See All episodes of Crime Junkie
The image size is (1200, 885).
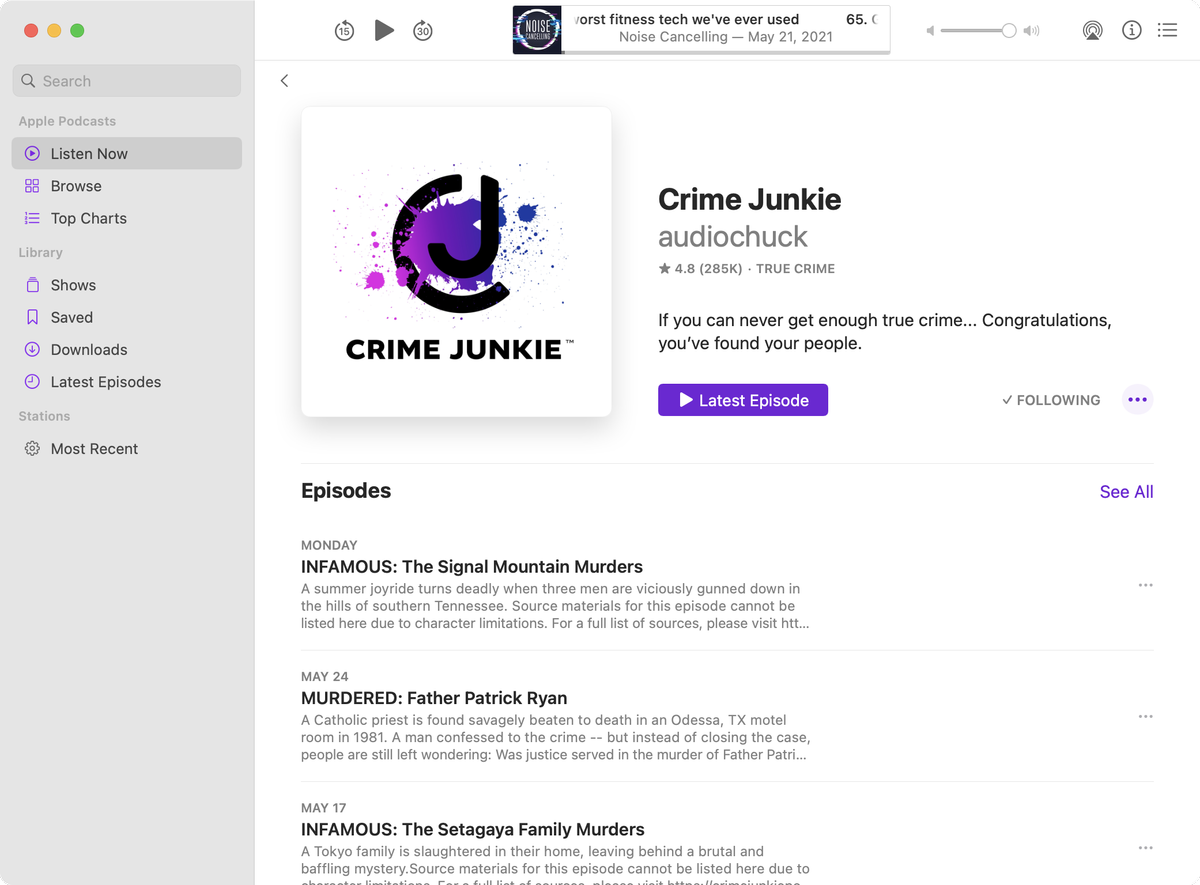[1126, 491]
